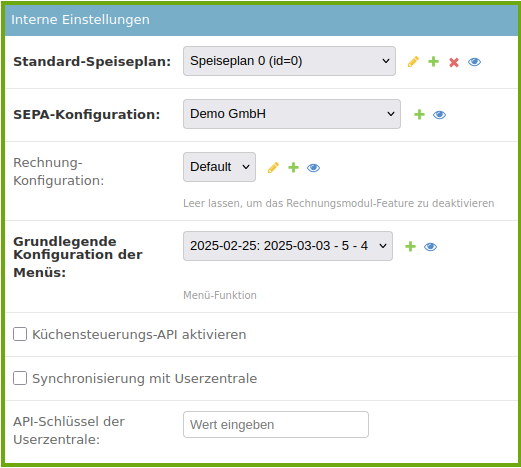Image resolution: width=521 pixels, height=468 pixels.
Task: Click the help text 'Leer lassen, um das Rechnungsmodul-Feature'
Action: pyautogui.click(x=339, y=203)
